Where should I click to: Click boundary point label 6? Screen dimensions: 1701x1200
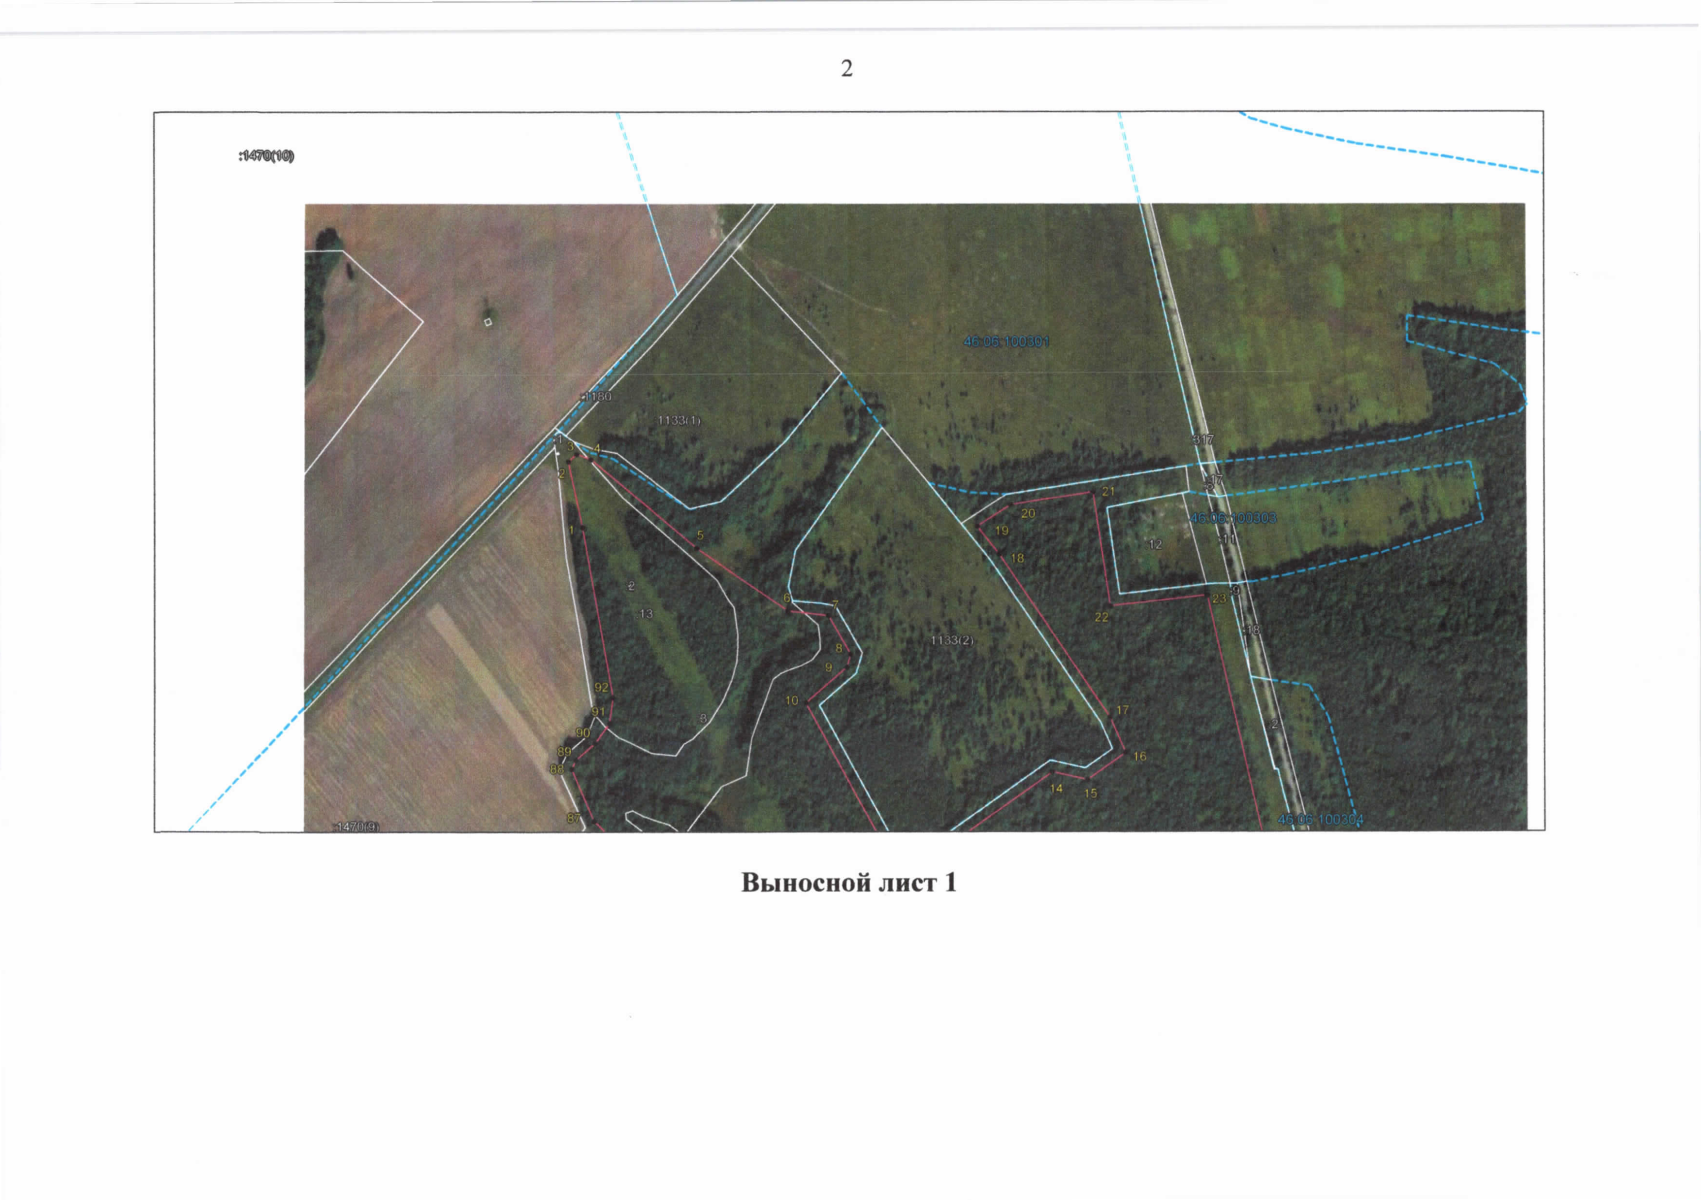tap(786, 599)
